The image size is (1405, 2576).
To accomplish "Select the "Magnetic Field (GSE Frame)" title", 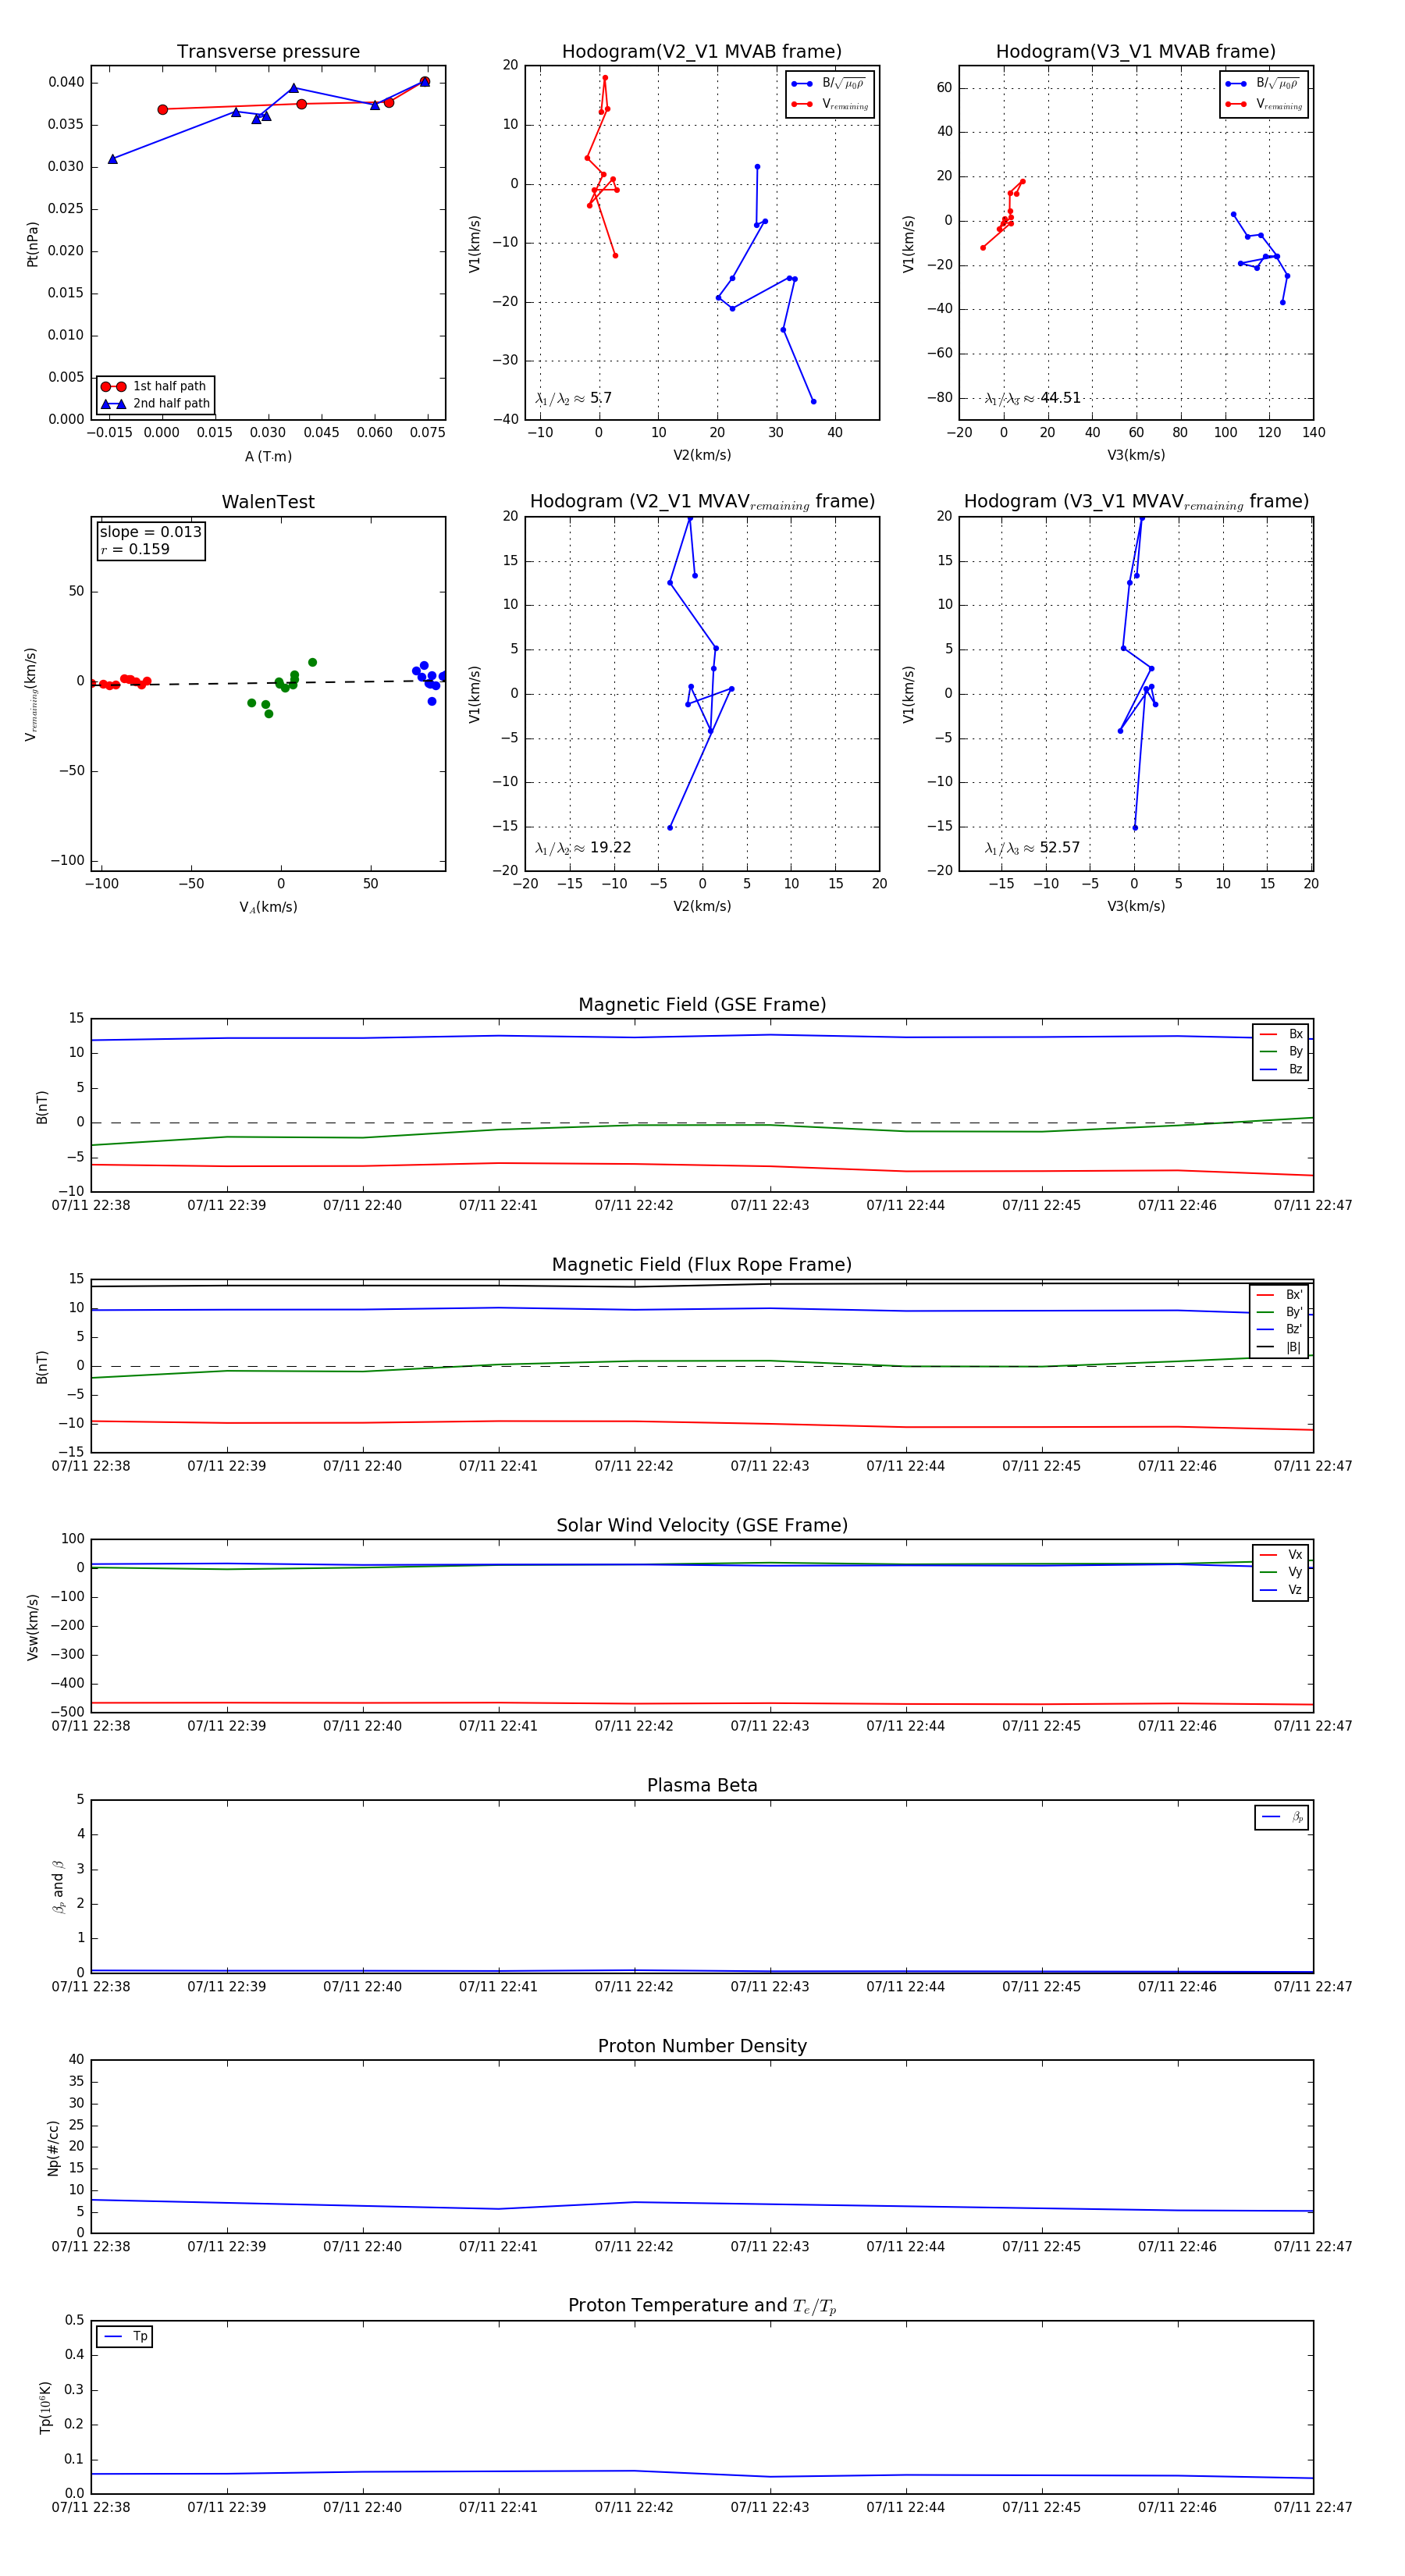I will click(x=702, y=1004).
